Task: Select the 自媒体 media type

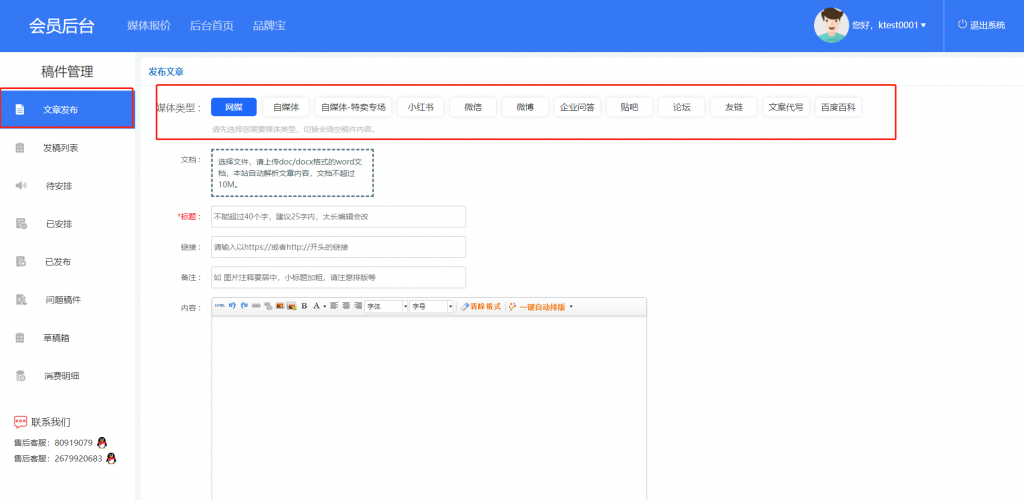Action: pyautogui.click(x=286, y=107)
